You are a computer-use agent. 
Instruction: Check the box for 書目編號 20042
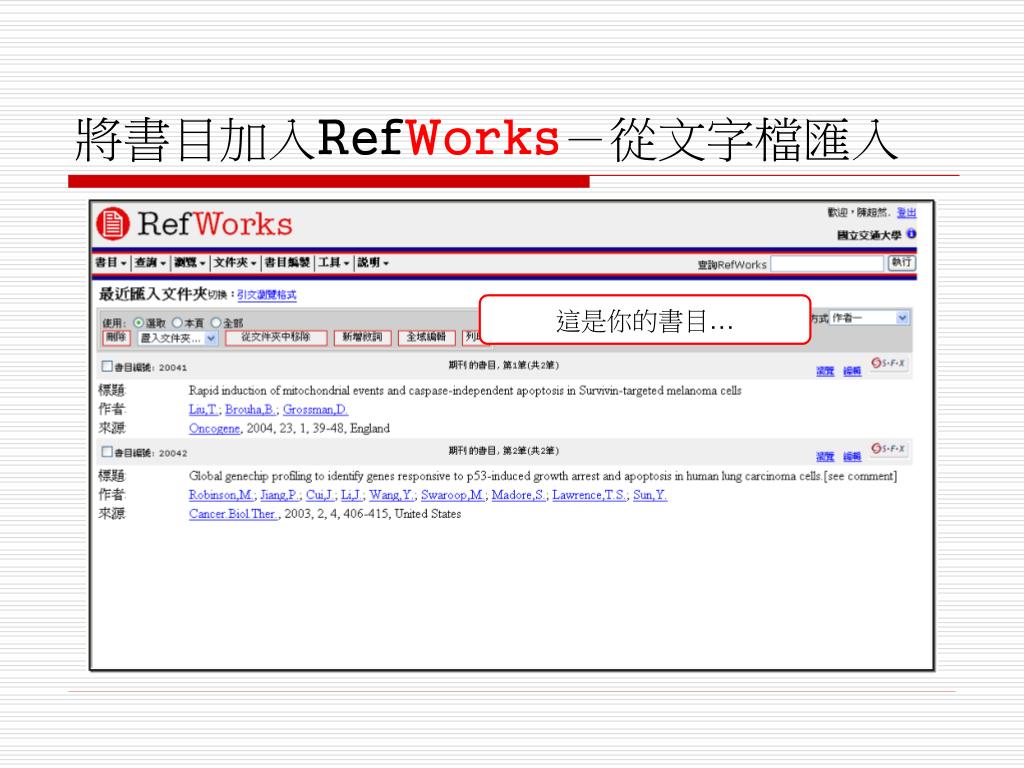click(107, 452)
